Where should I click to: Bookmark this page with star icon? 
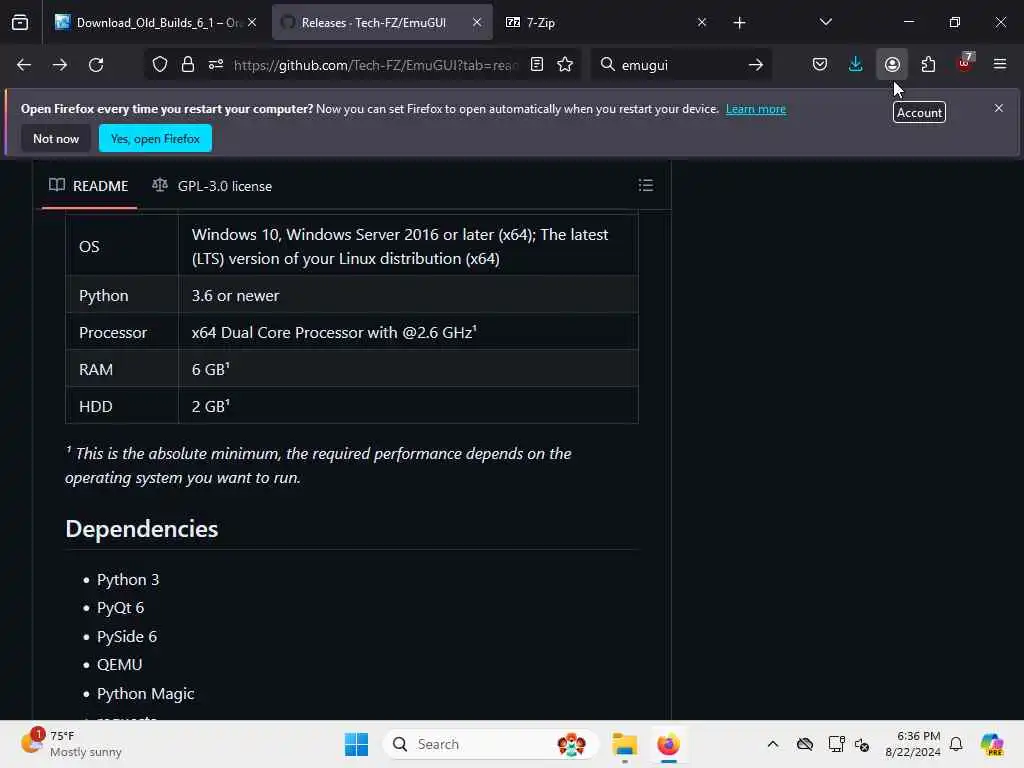pyautogui.click(x=565, y=65)
